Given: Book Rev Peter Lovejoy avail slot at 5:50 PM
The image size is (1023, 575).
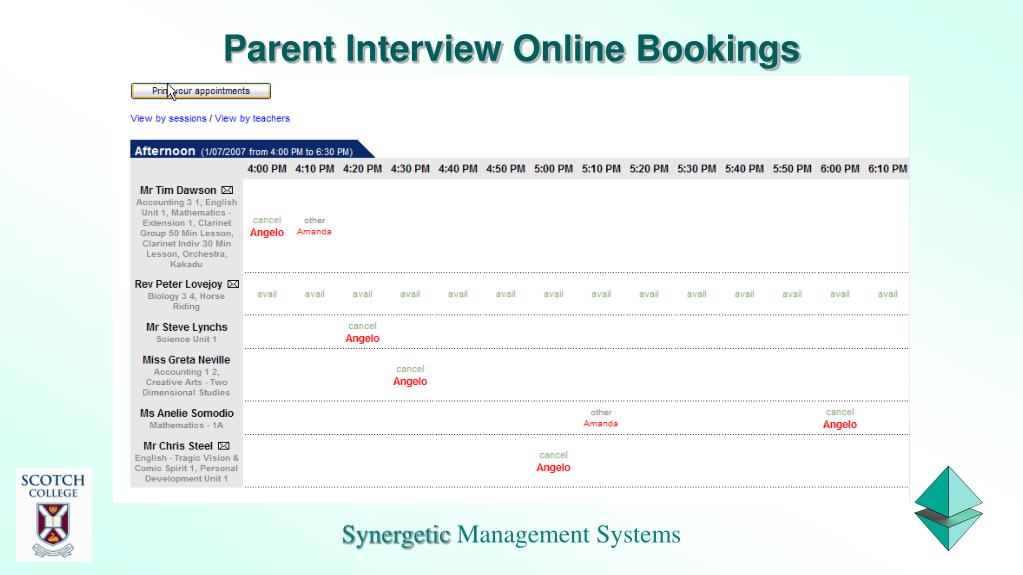Looking at the screenshot, I should (792, 294).
